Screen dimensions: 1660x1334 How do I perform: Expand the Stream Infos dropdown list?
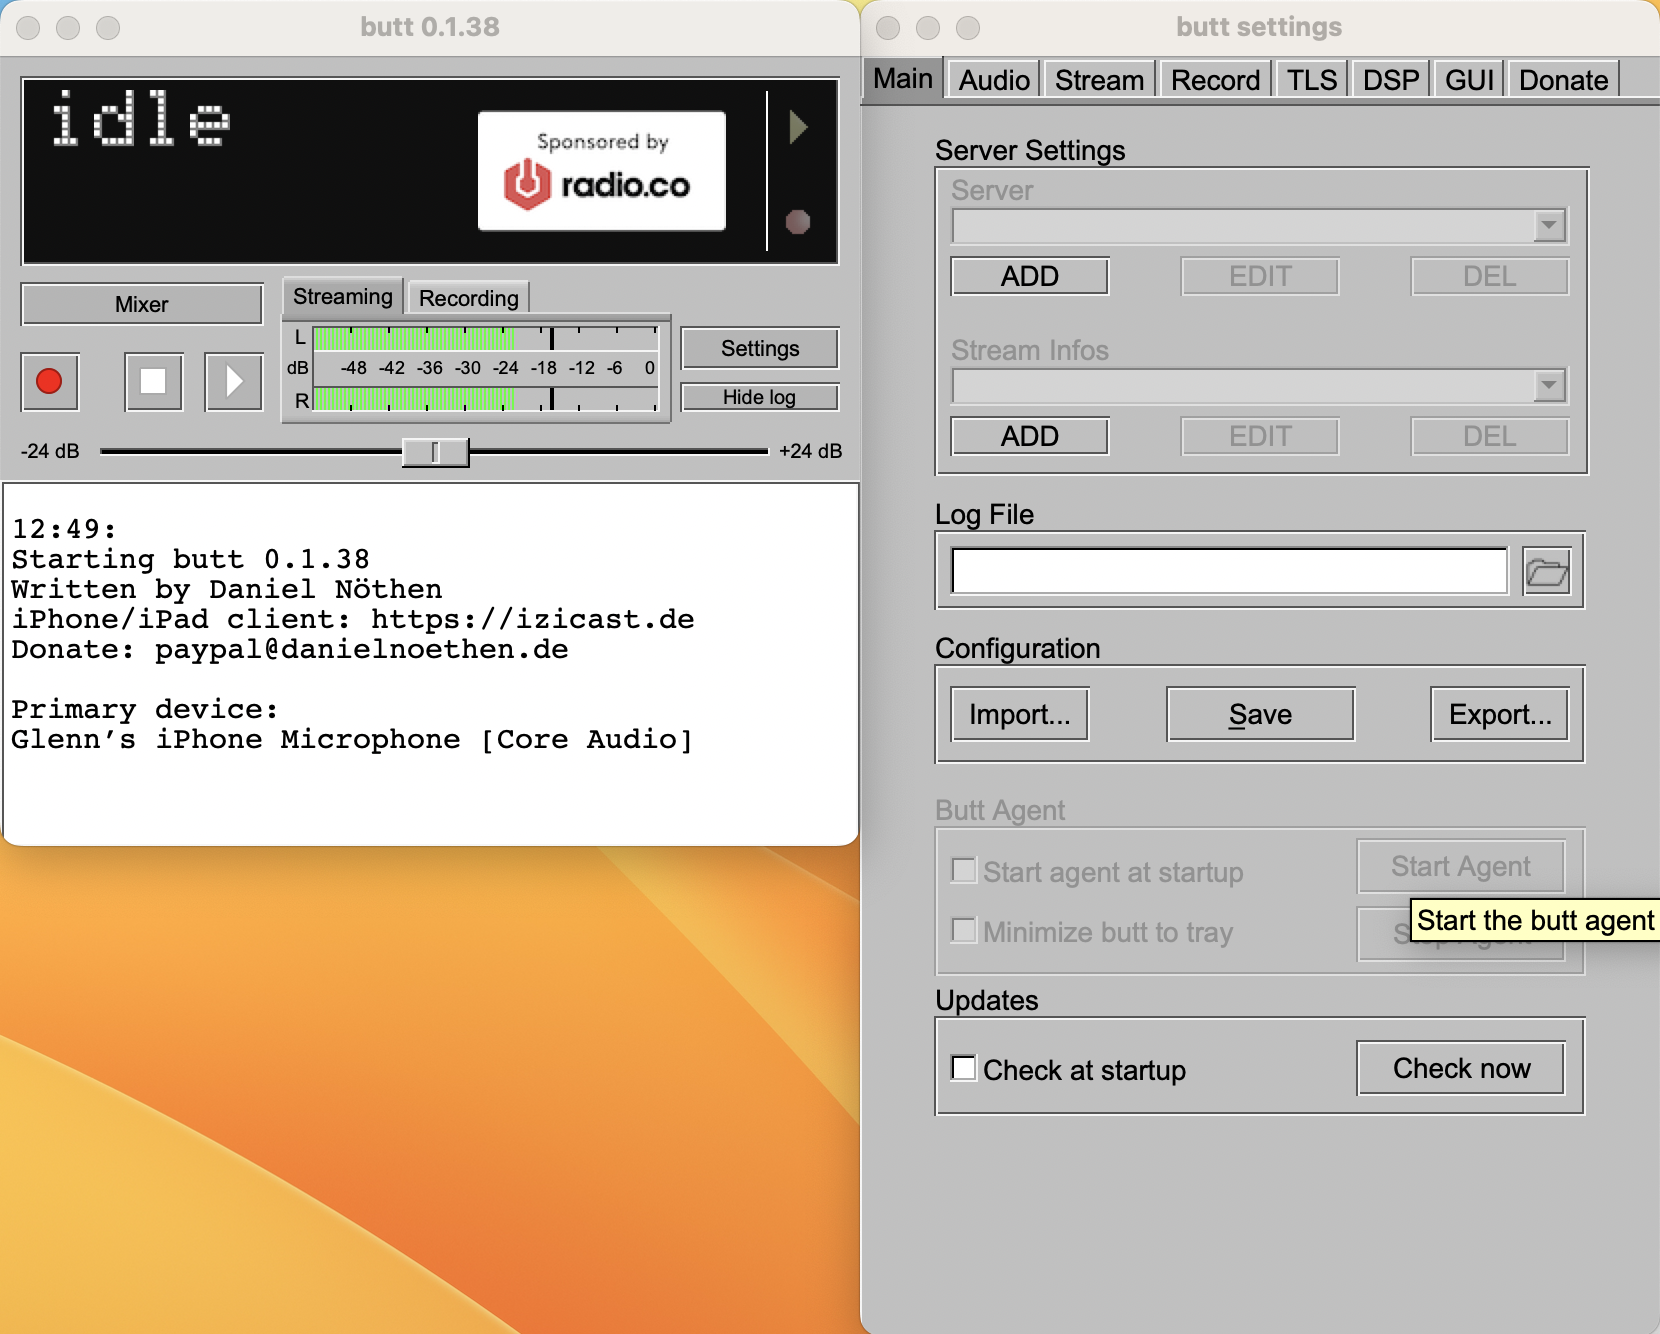tap(1549, 385)
